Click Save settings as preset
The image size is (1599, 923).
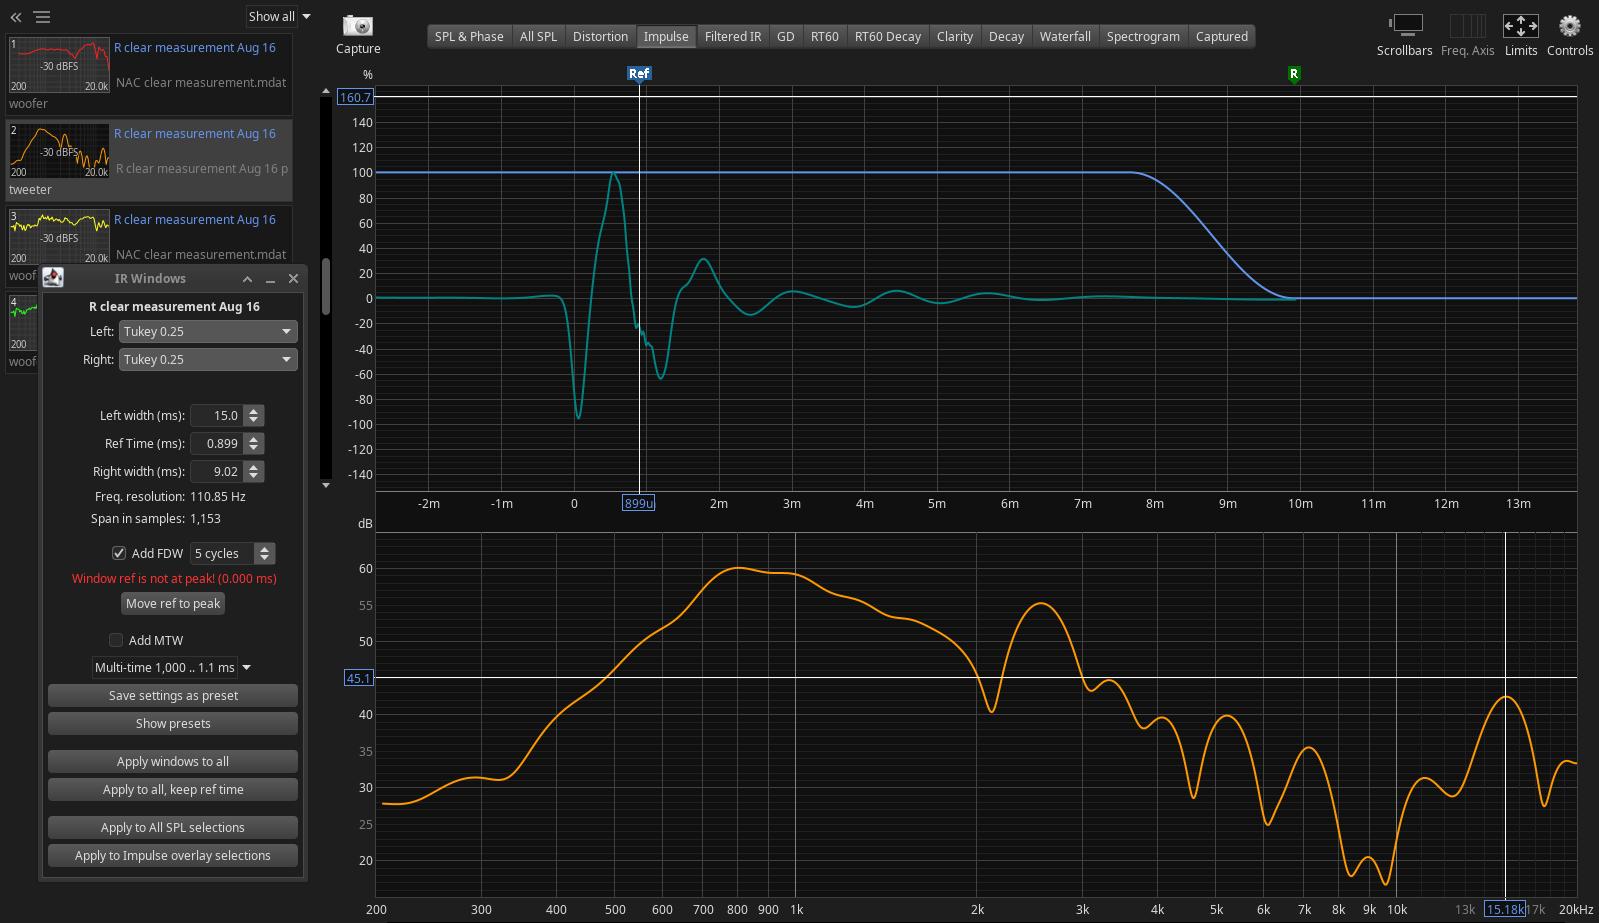(173, 695)
